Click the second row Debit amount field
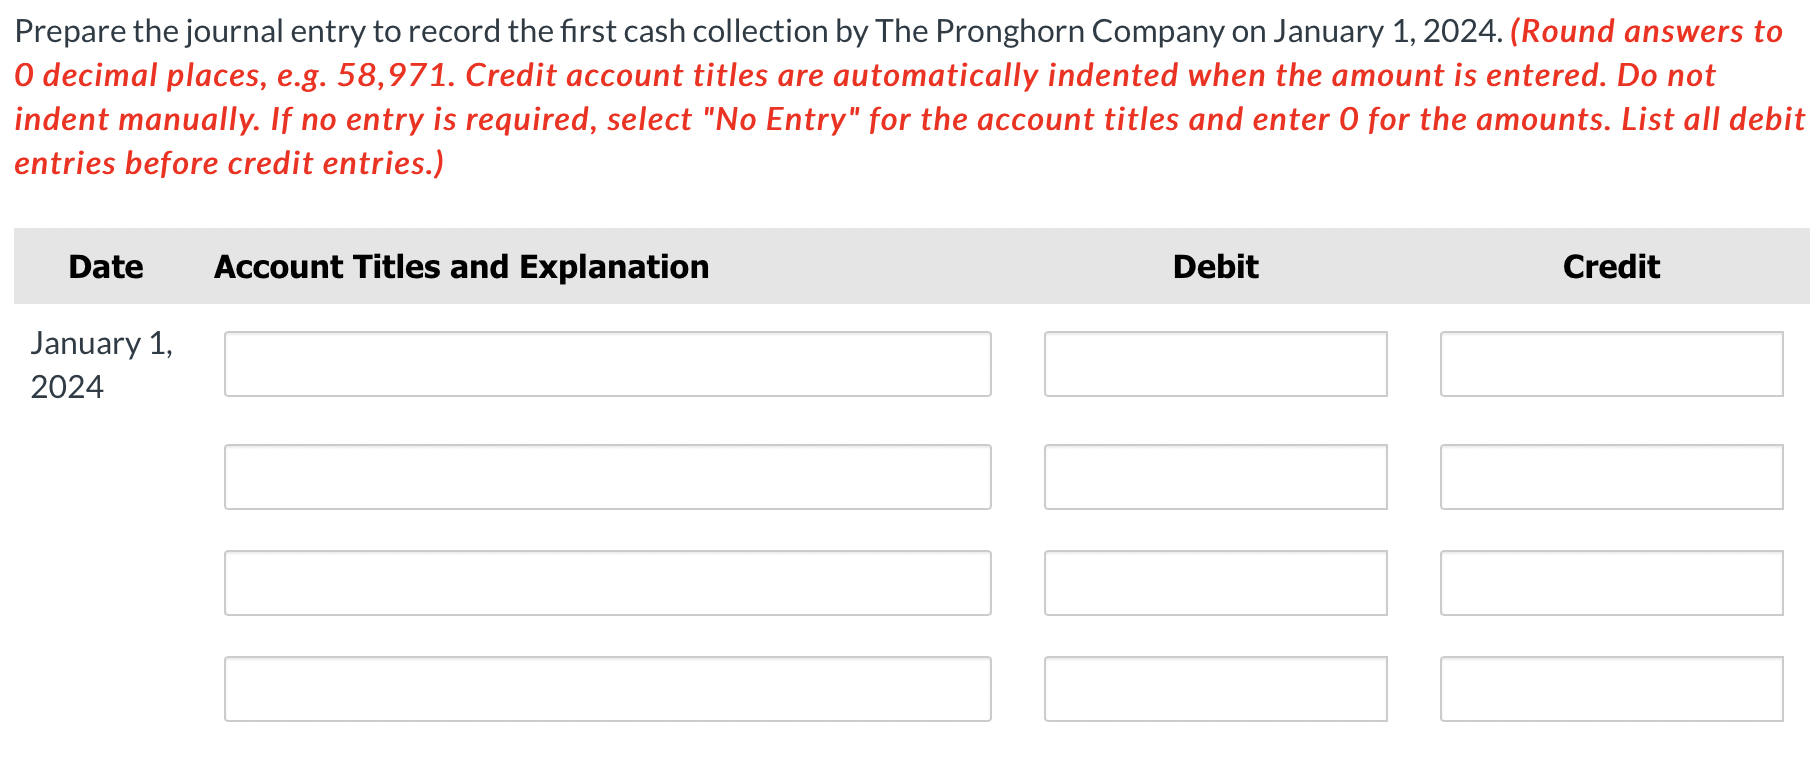The height and width of the screenshot is (778, 1820). (1215, 477)
